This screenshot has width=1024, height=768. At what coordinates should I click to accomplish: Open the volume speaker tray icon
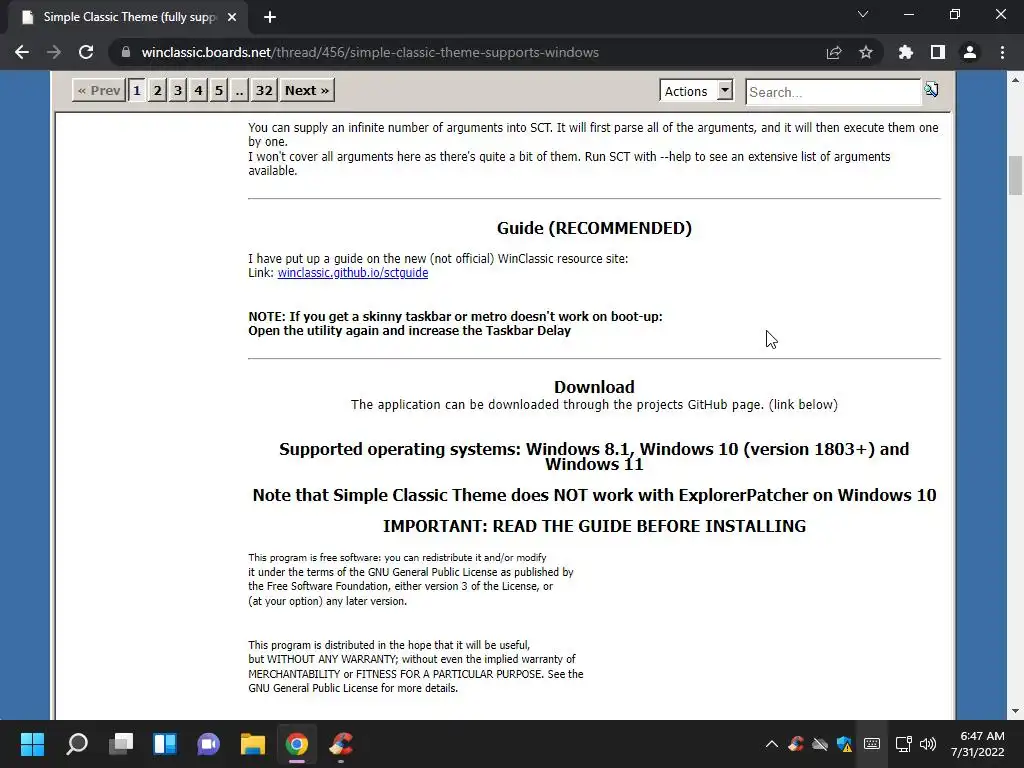coord(927,744)
